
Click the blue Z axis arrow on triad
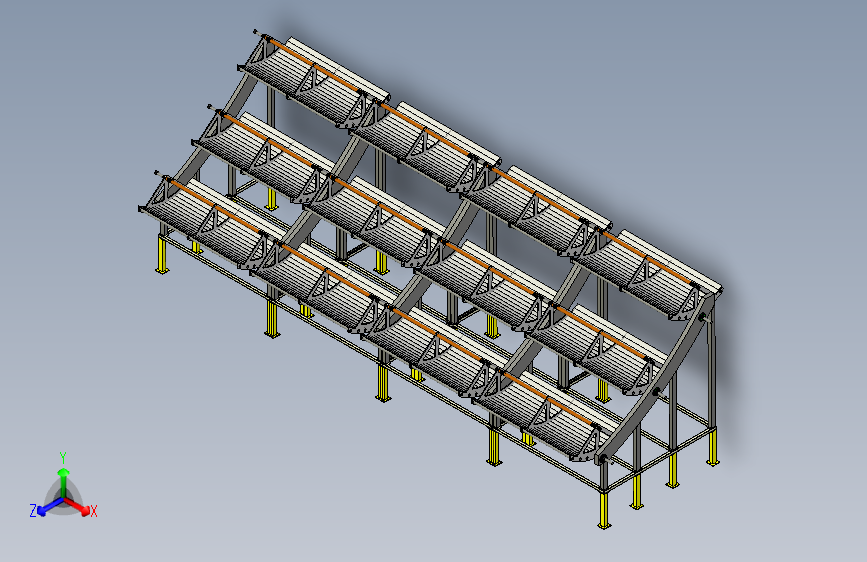(51, 507)
